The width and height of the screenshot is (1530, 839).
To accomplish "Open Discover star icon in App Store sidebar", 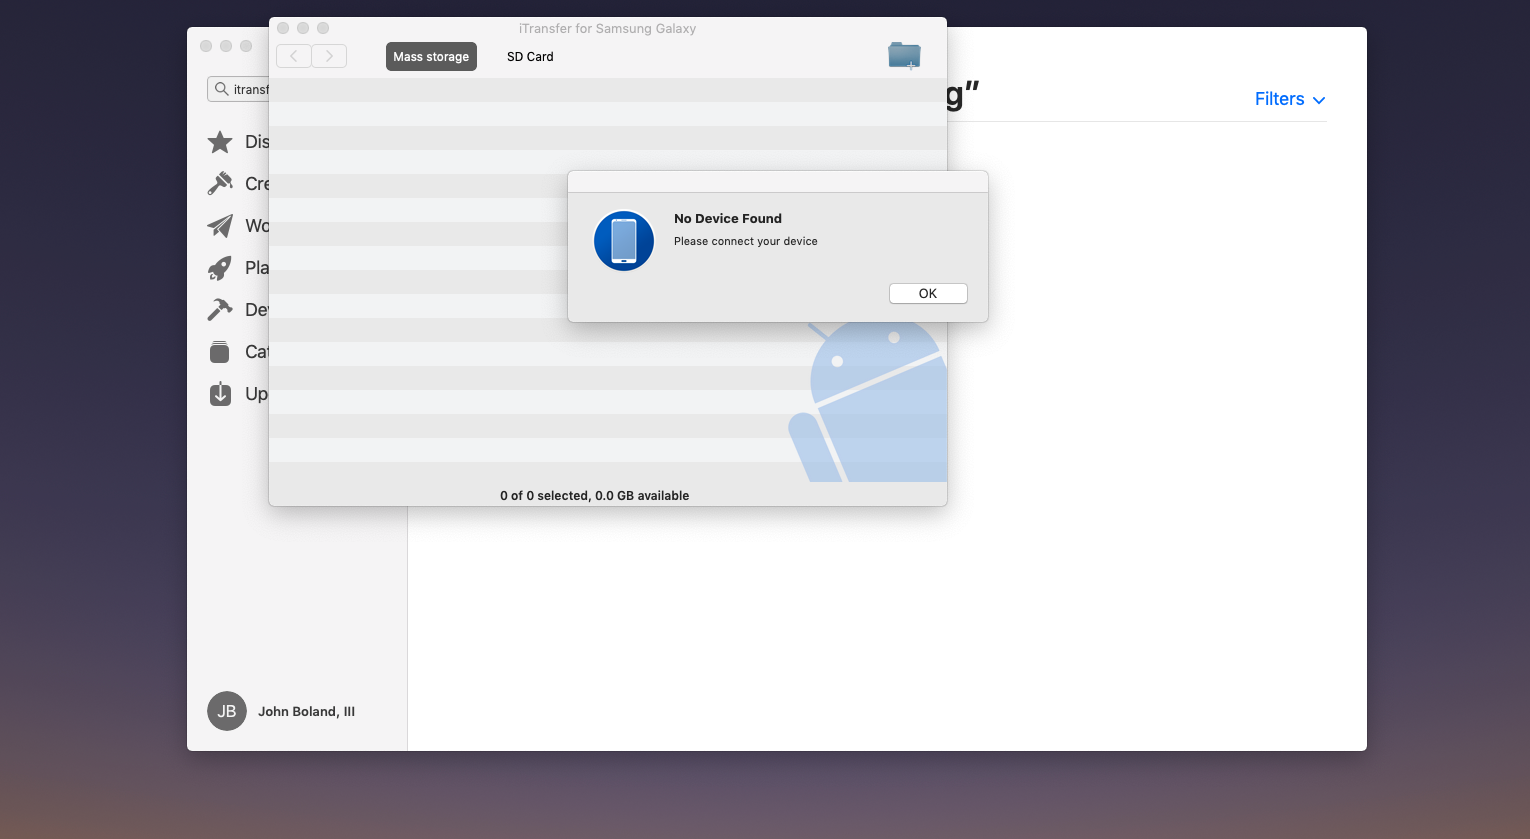I will pyautogui.click(x=220, y=142).
